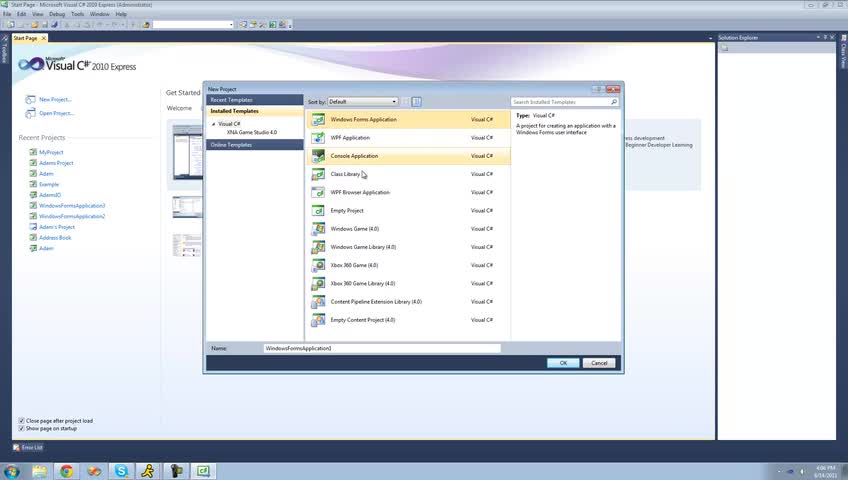
Task: Select Windows Forms Application template icon
Action: pyautogui.click(x=318, y=119)
